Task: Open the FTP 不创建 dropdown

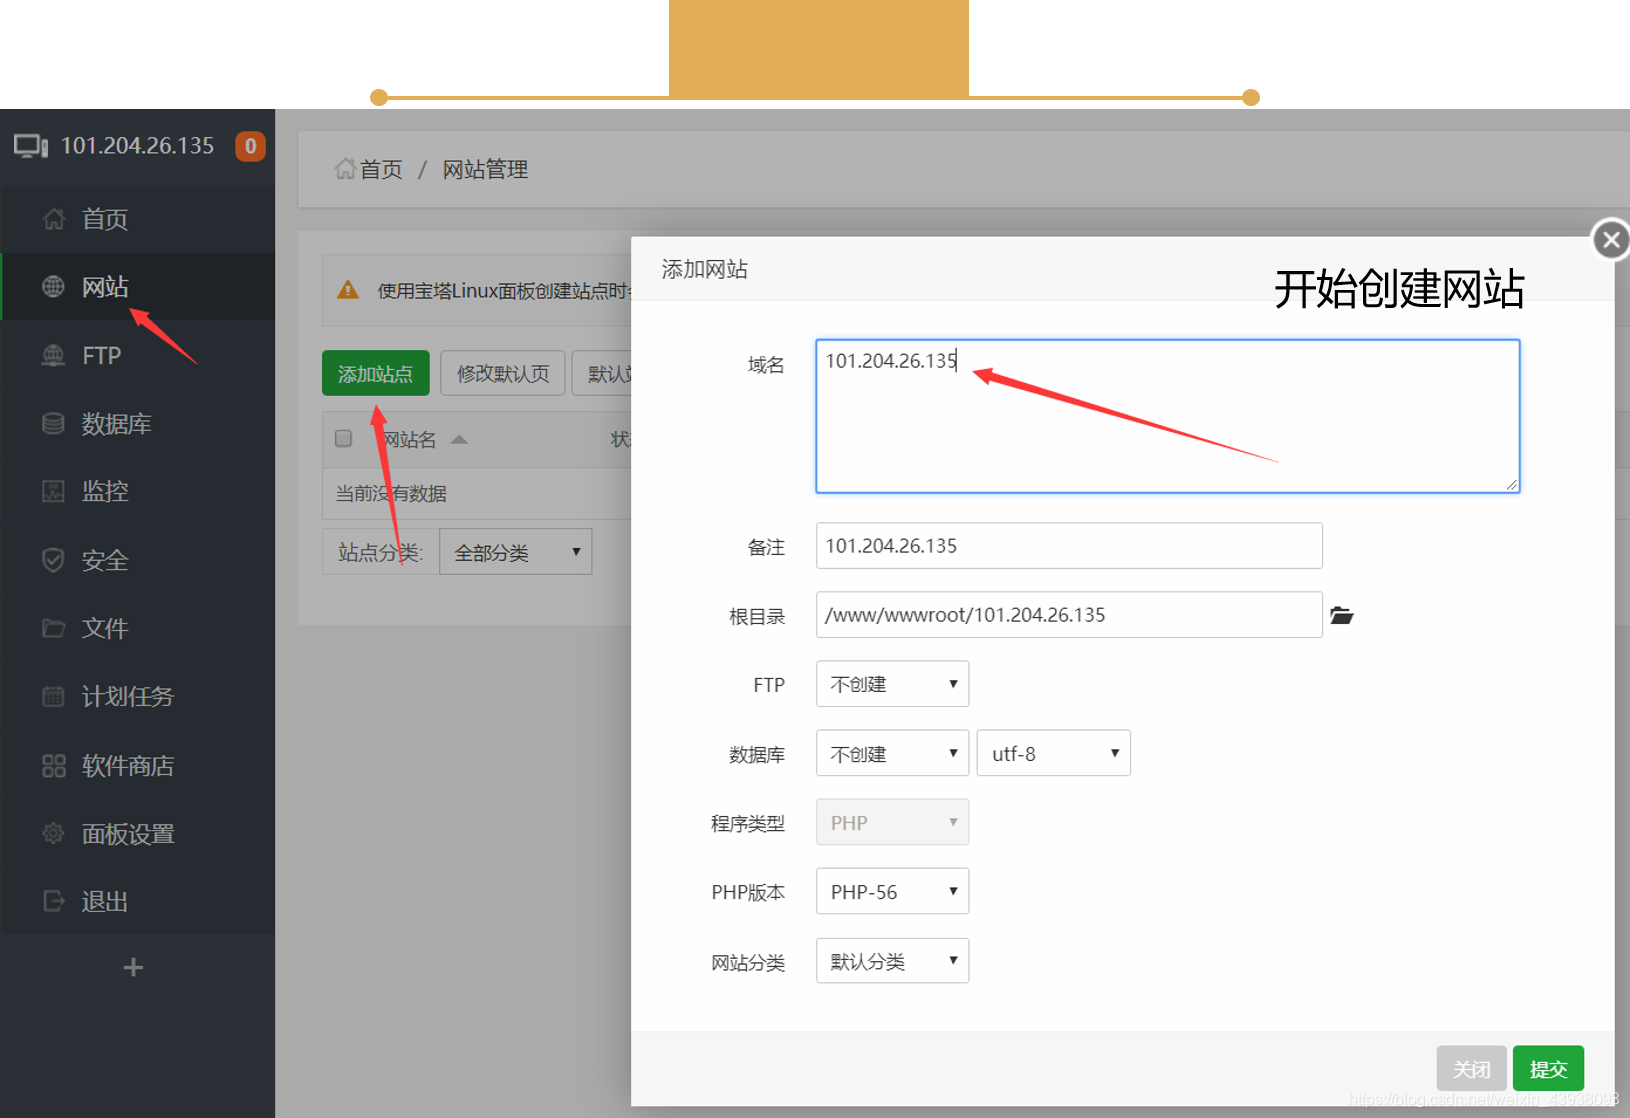Action: coord(892,684)
